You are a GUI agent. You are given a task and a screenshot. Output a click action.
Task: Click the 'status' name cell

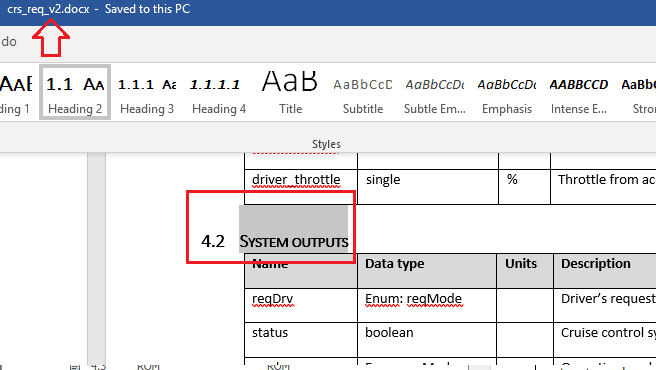(301, 339)
